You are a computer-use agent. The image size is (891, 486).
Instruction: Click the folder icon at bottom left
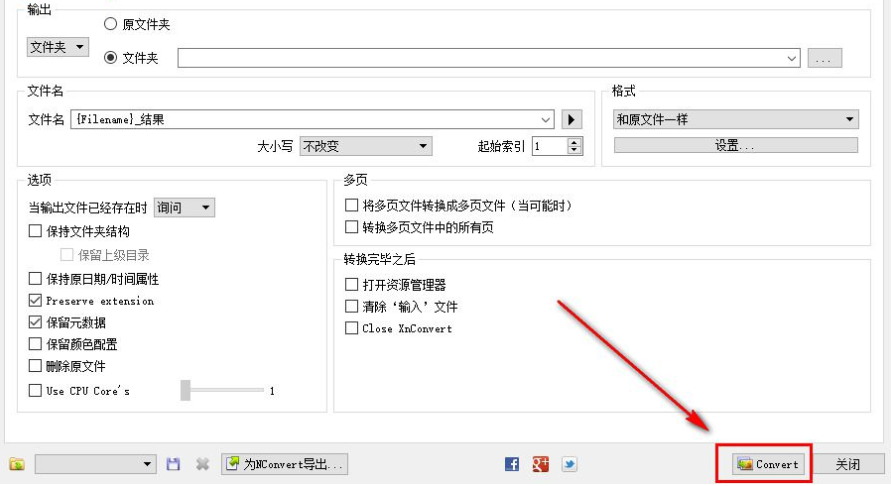point(17,464)
